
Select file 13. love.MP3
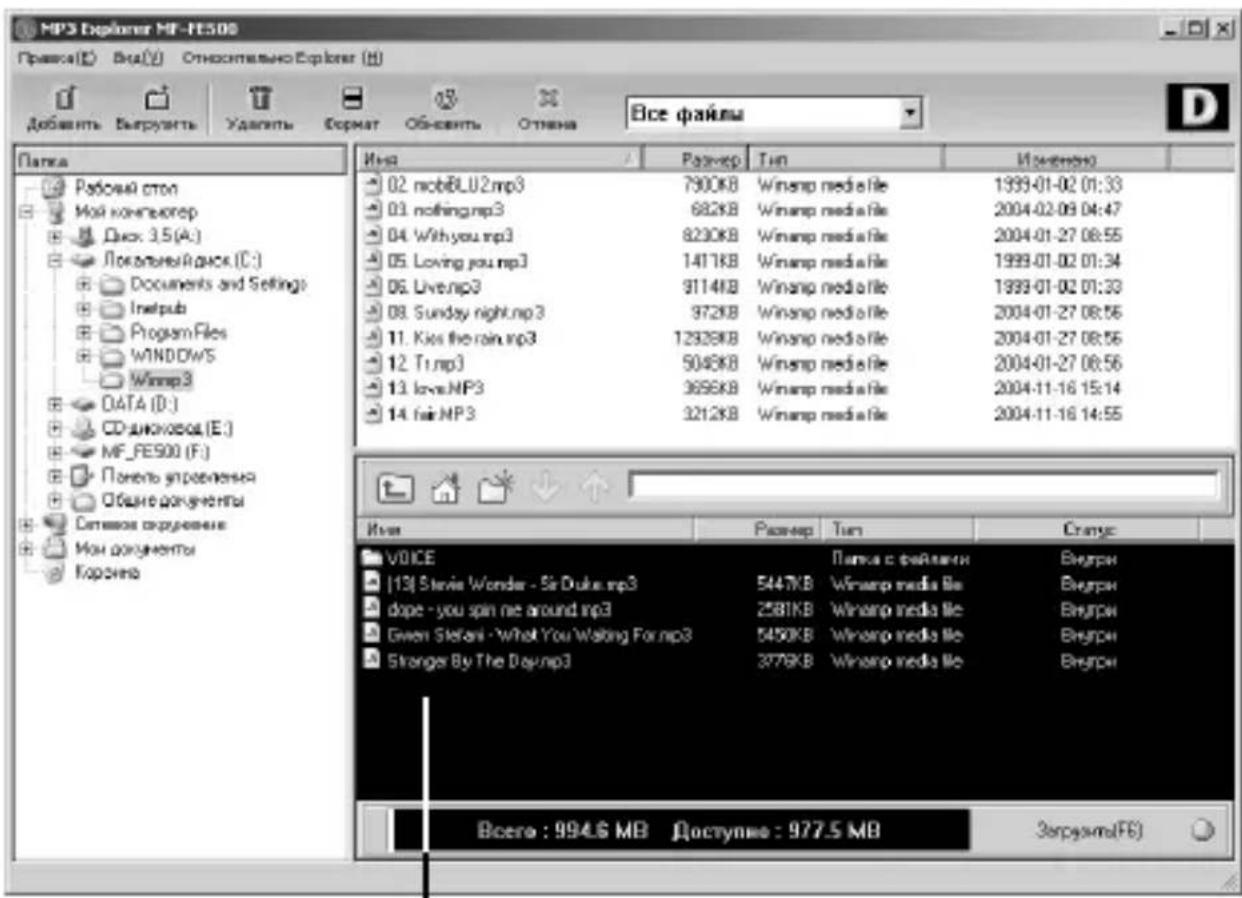pos(422,389)
